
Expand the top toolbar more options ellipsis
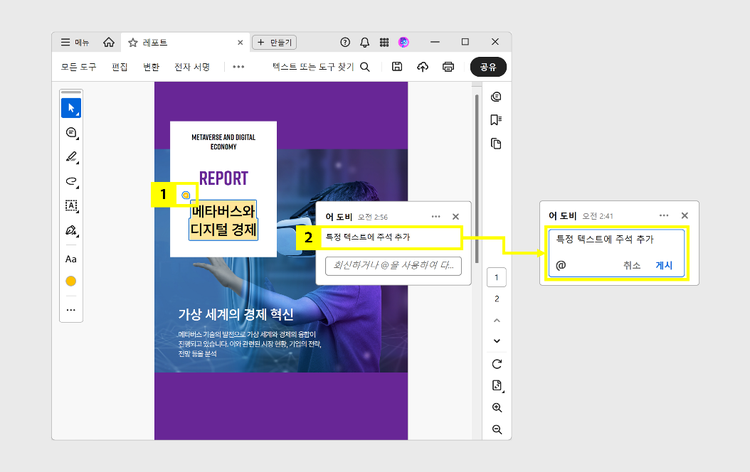(x=238, y=67)
